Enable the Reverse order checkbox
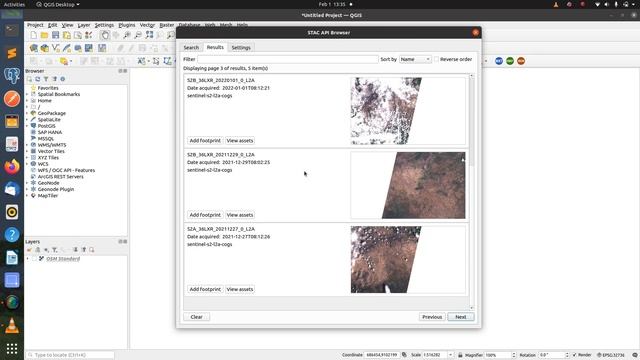The width and height of the screenshot is (640, 360). pyautogui.click(x=436, y=60)
